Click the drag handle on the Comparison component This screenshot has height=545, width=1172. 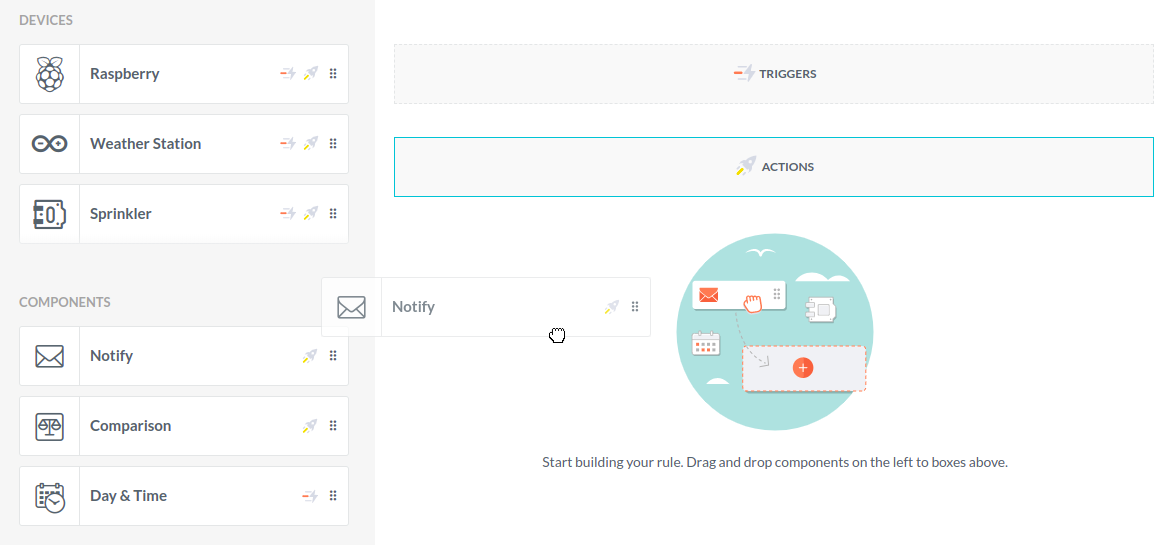(333, 426)
